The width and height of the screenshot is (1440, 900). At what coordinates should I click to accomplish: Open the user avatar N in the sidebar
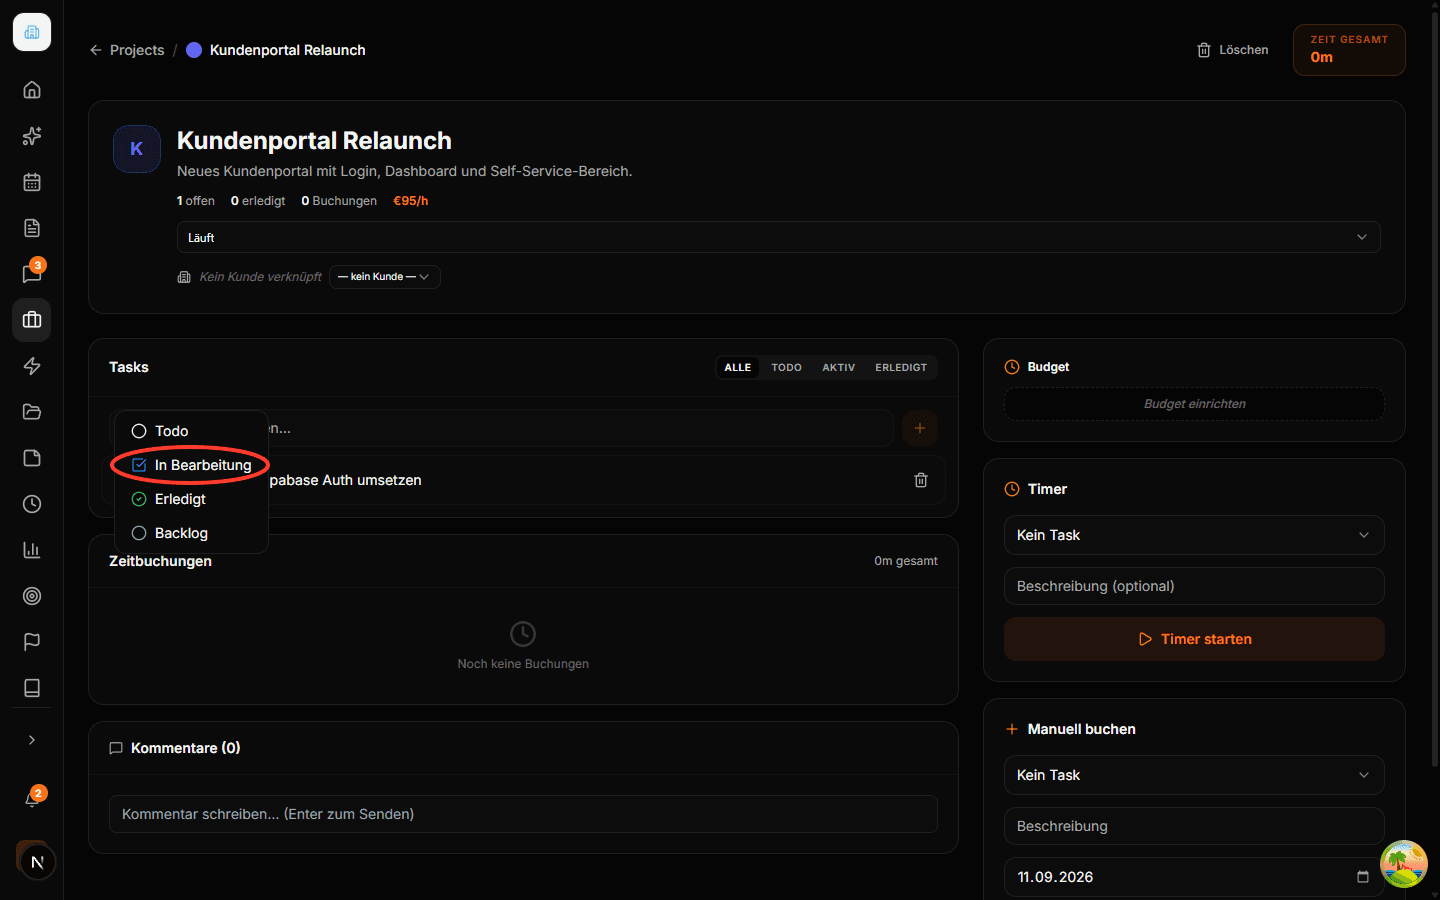pyautogui.click(x=36, y=861)
